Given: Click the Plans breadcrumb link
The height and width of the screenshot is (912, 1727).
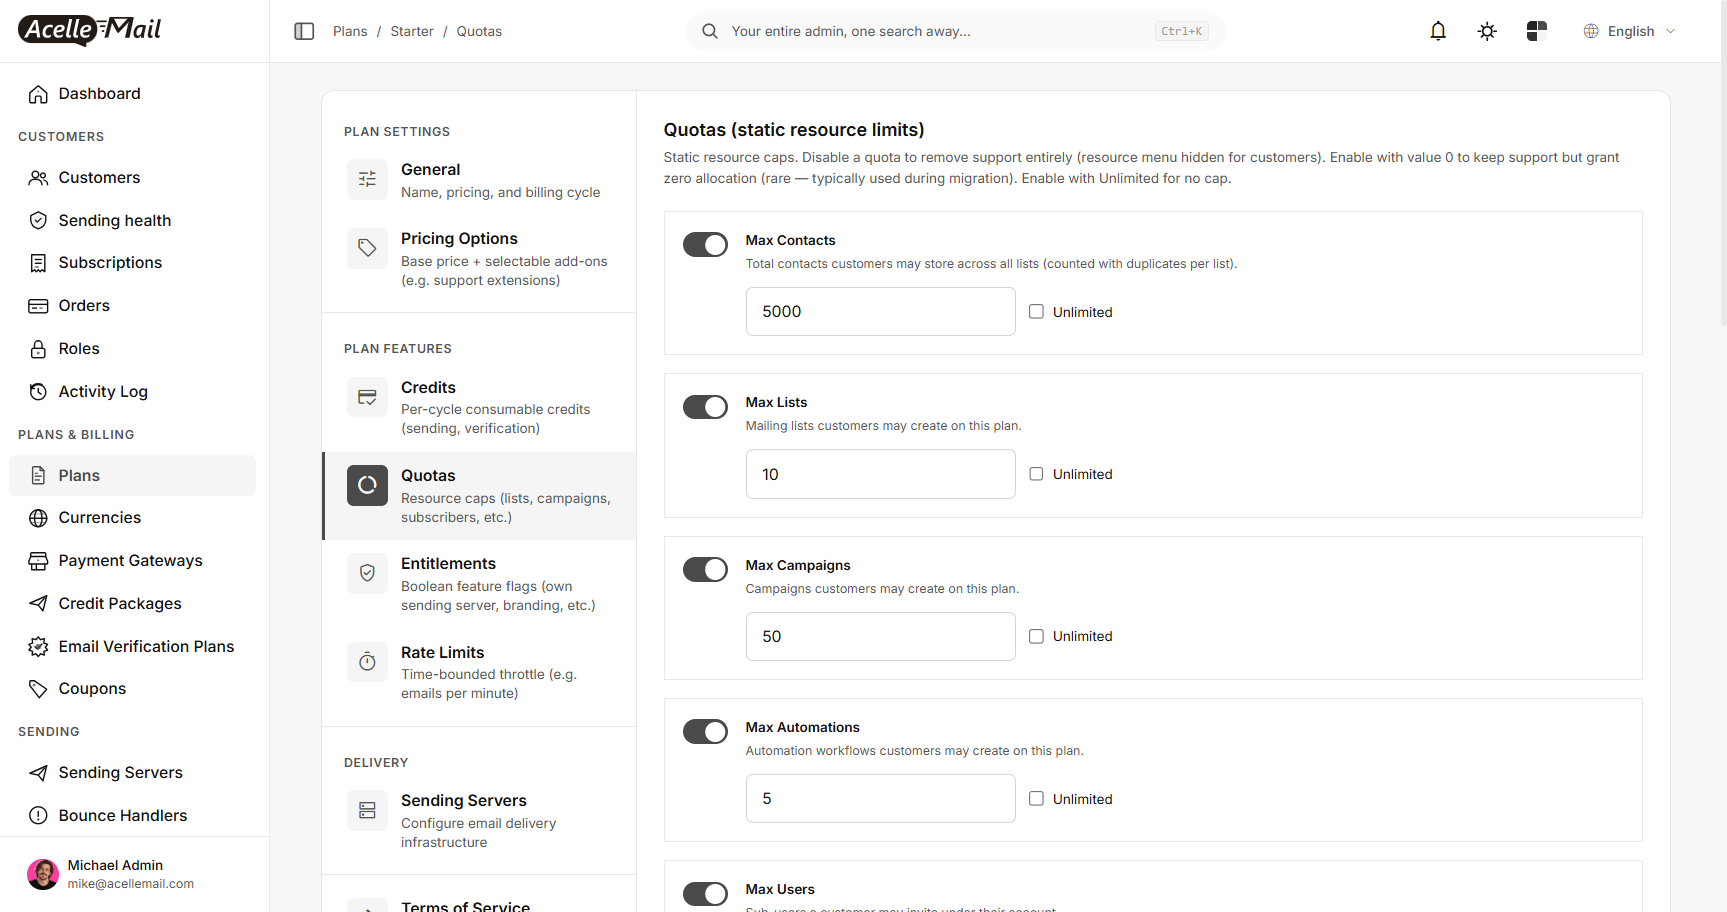Looking at the screenshot, I should point(350,31).
